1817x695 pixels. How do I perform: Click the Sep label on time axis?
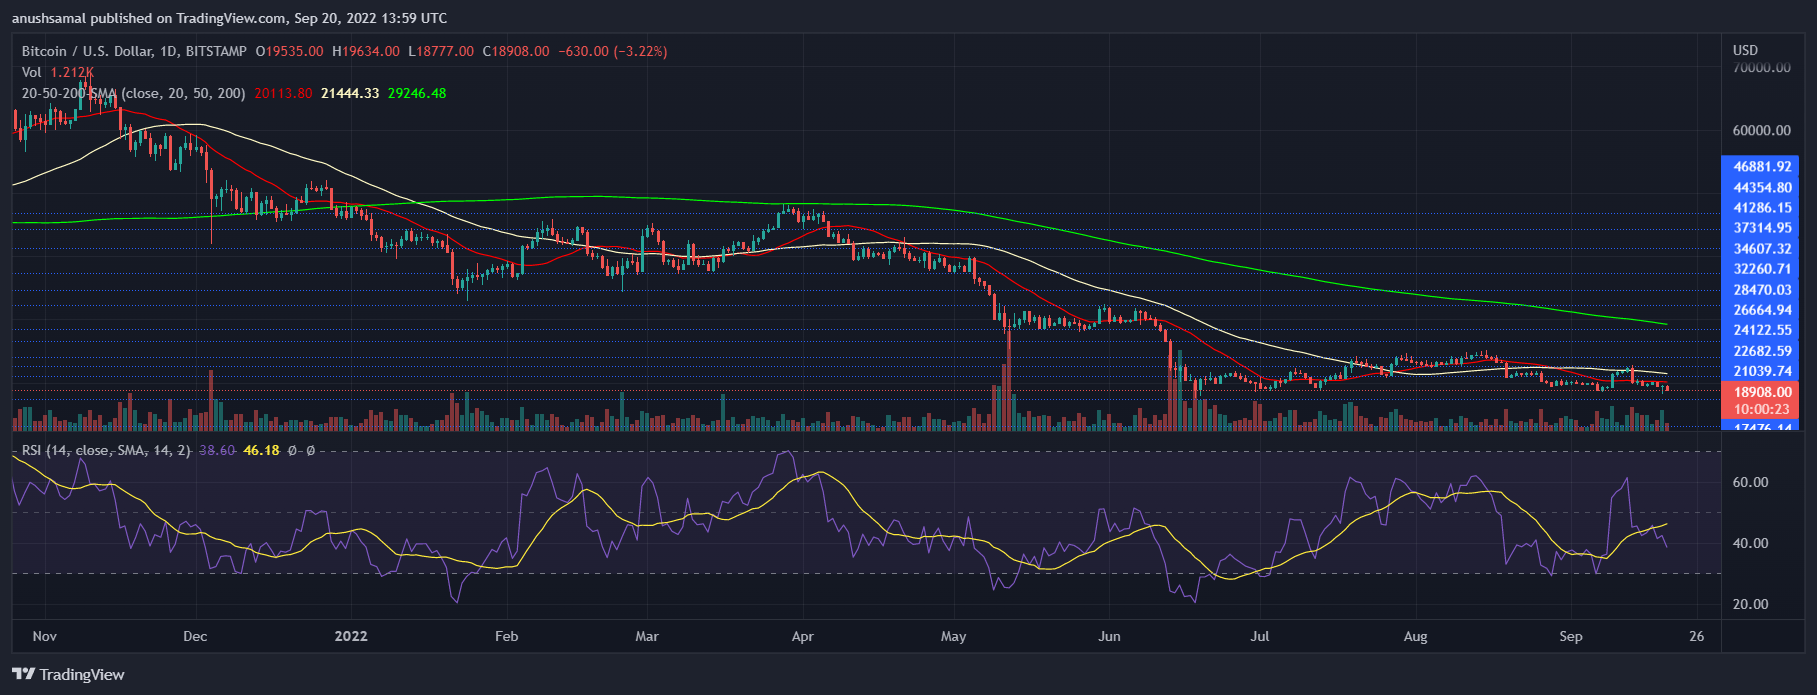tap(1571, 636)
